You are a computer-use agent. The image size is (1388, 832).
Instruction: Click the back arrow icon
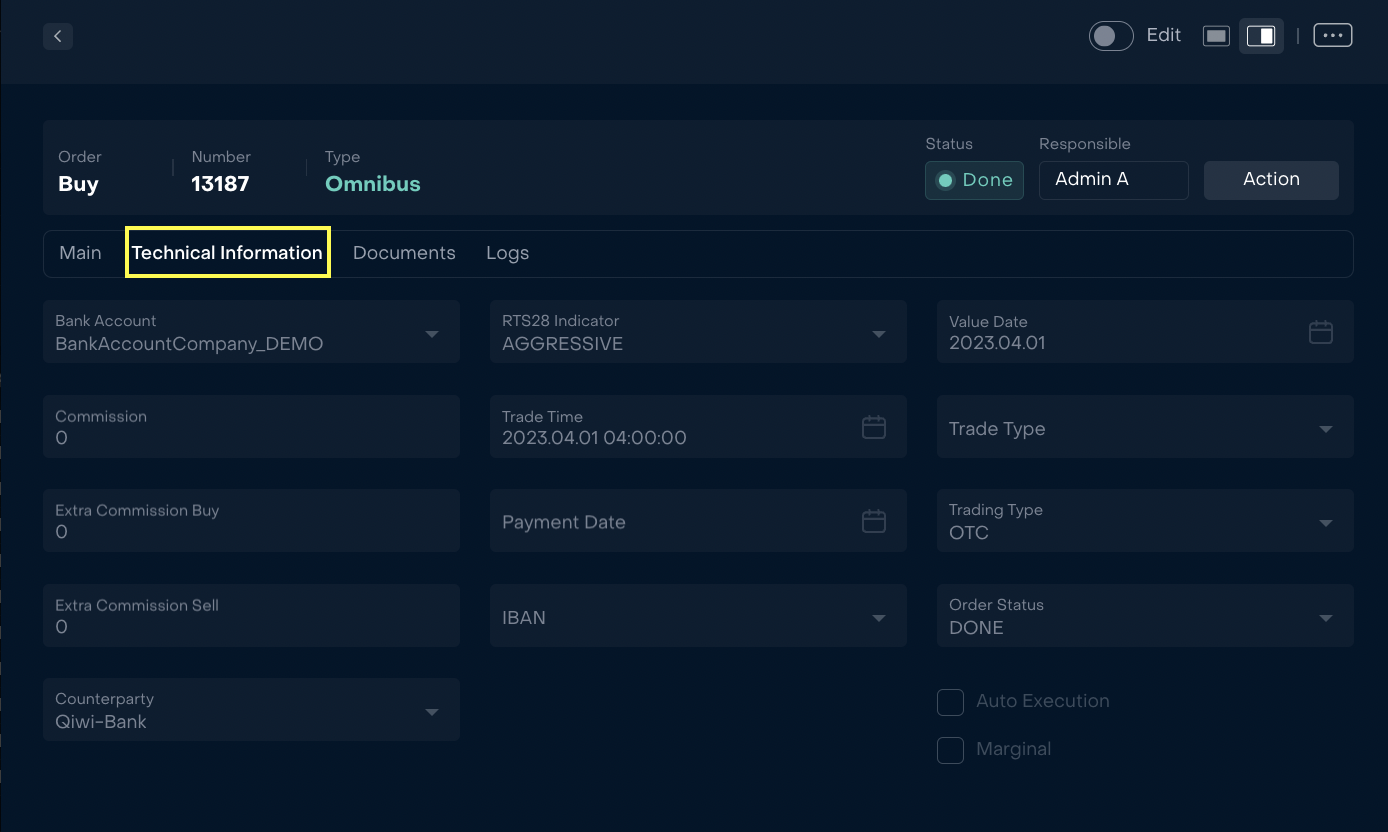58,36
